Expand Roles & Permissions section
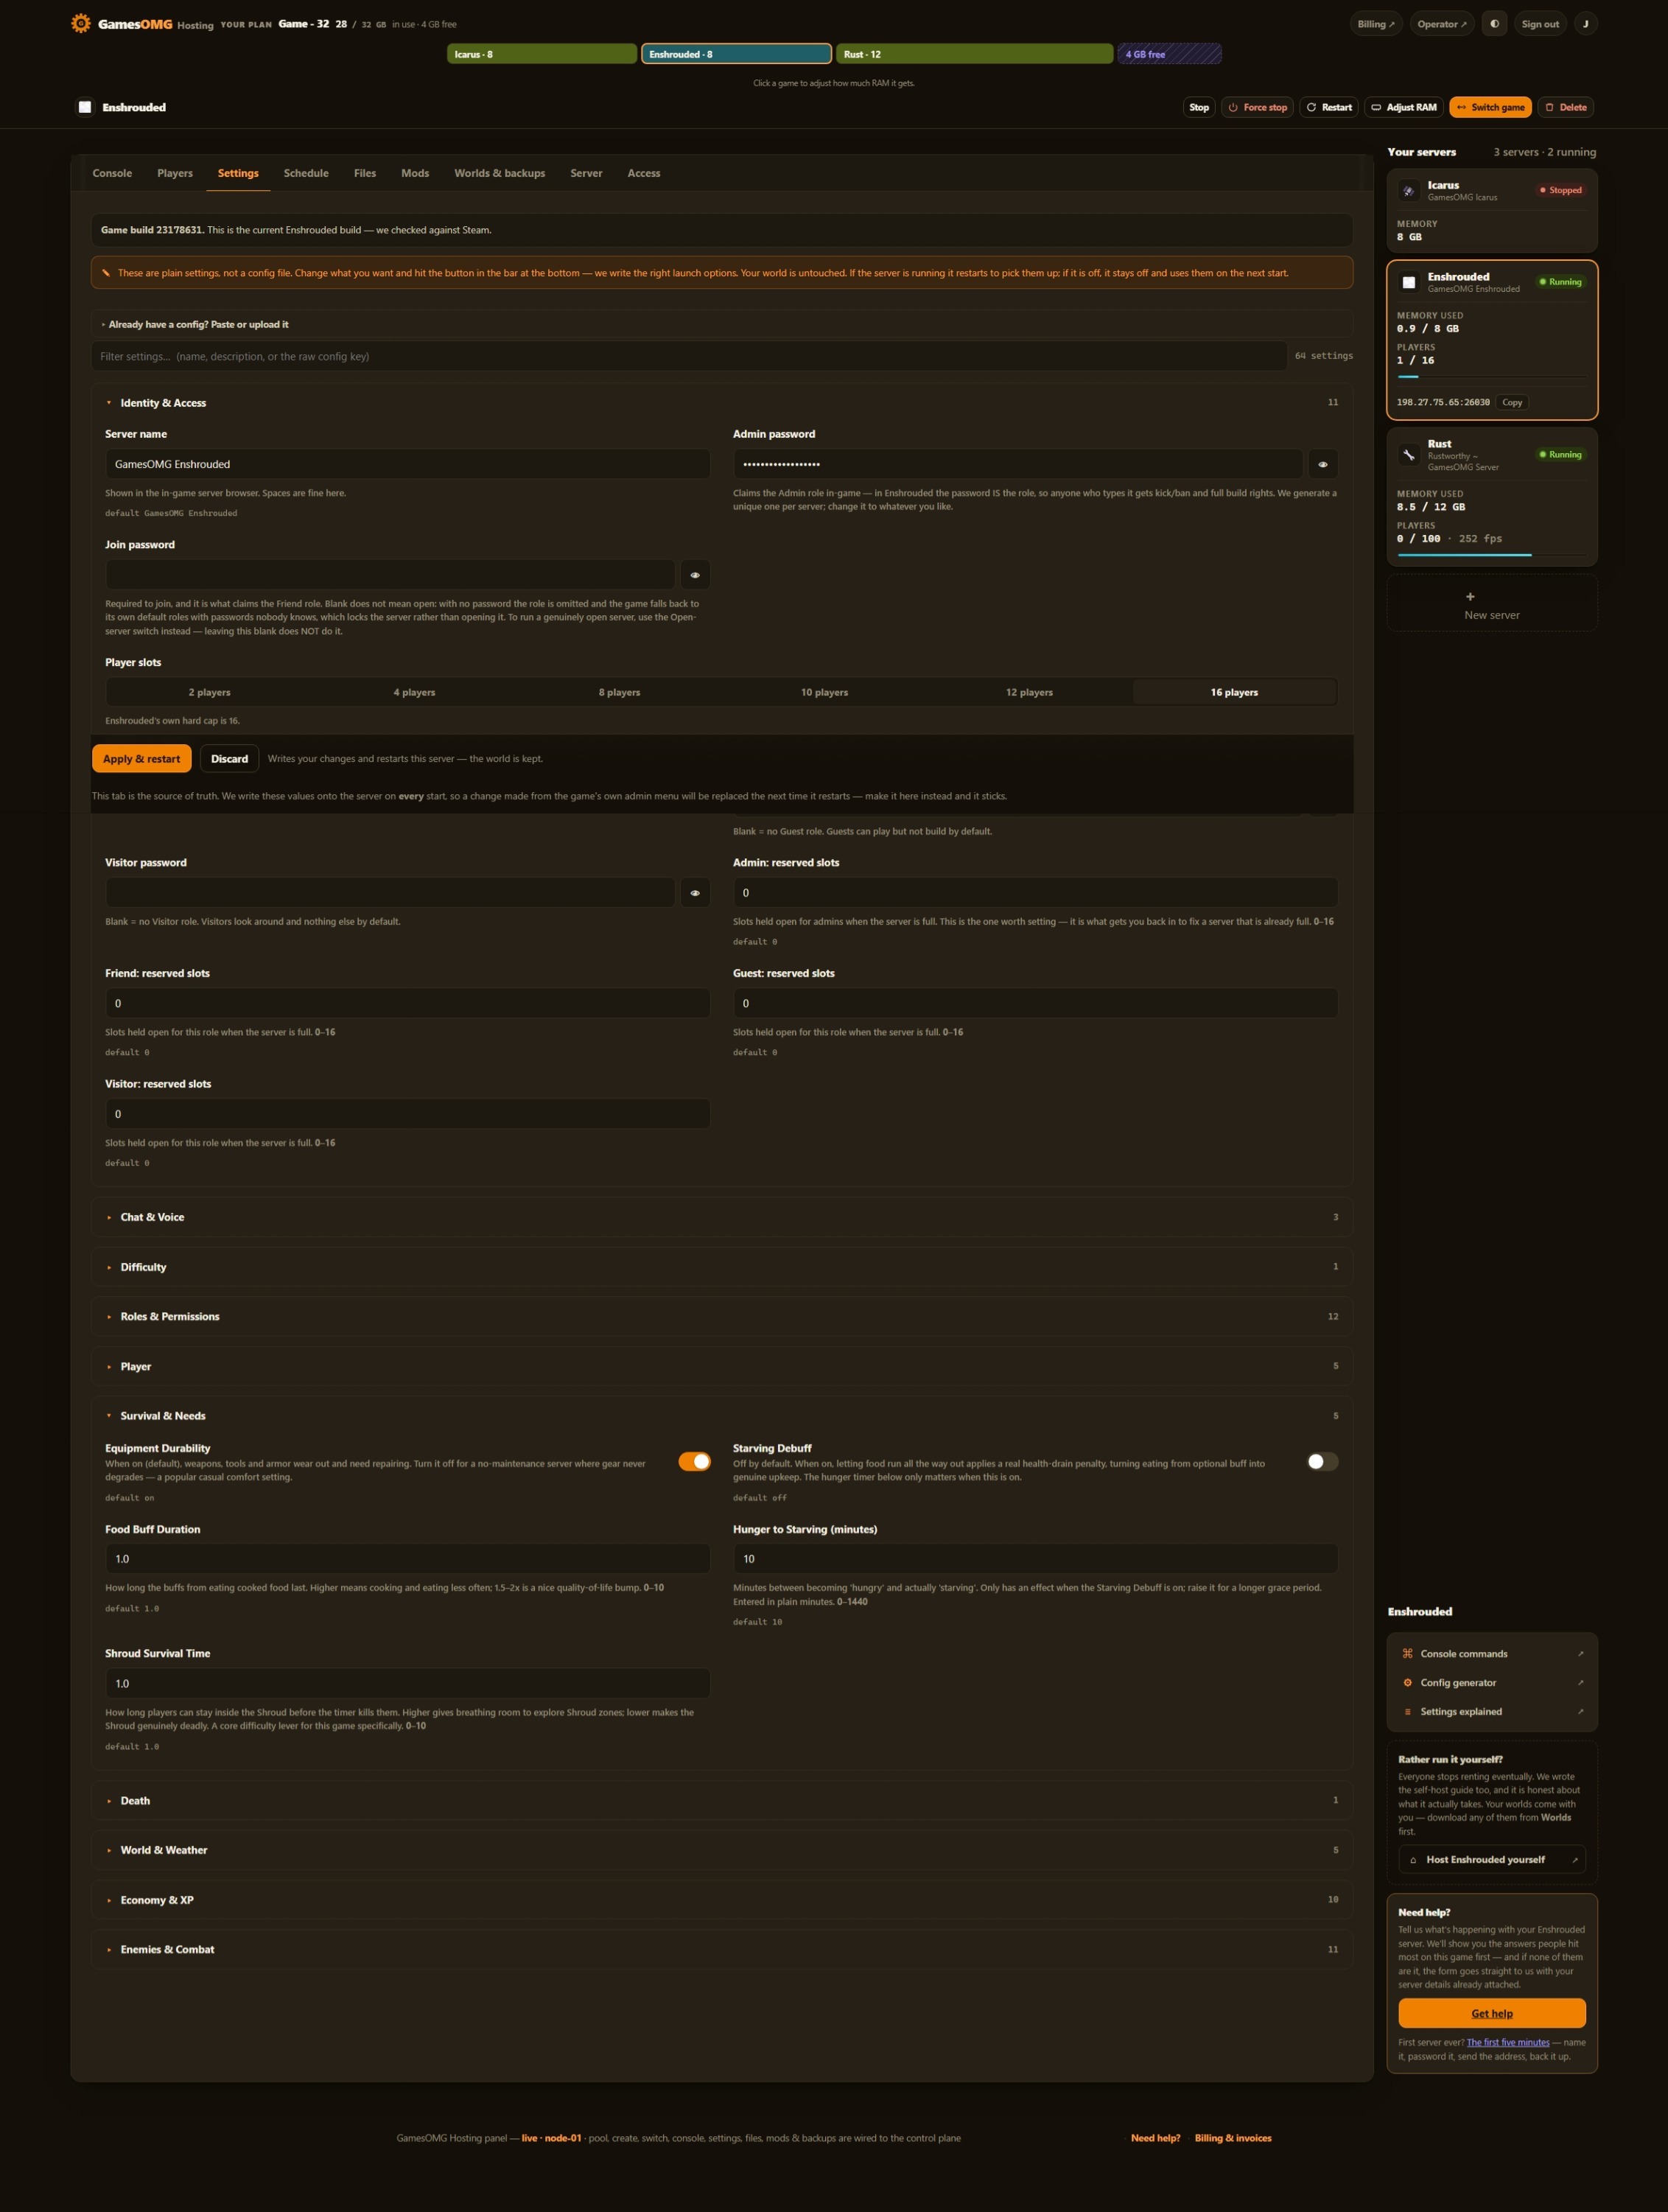 722,1316
